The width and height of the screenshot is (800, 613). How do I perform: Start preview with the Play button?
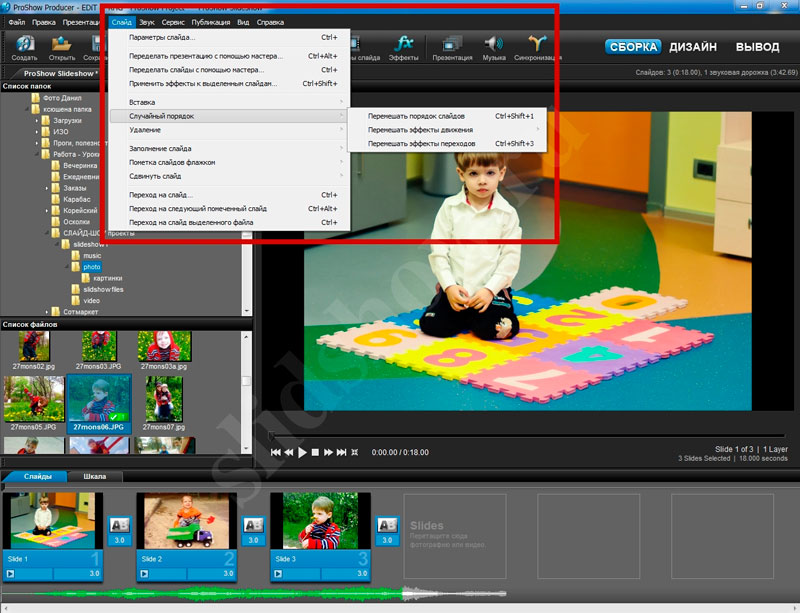pyautogui.click(x=302, y=452)
